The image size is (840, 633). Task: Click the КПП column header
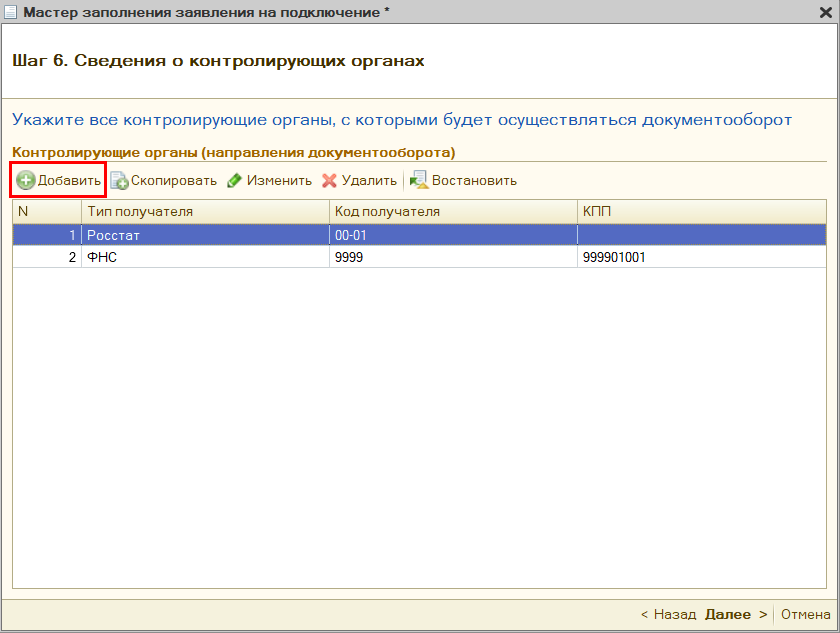point(701,211)
